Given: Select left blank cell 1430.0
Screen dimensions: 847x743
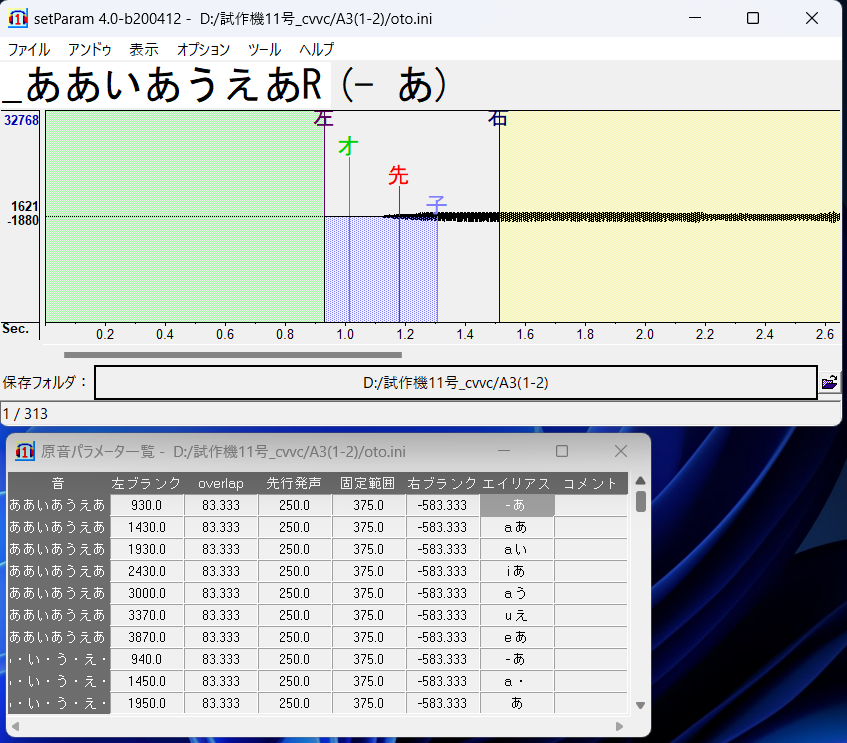Looking at the screenshot, I should pos(146,527).
